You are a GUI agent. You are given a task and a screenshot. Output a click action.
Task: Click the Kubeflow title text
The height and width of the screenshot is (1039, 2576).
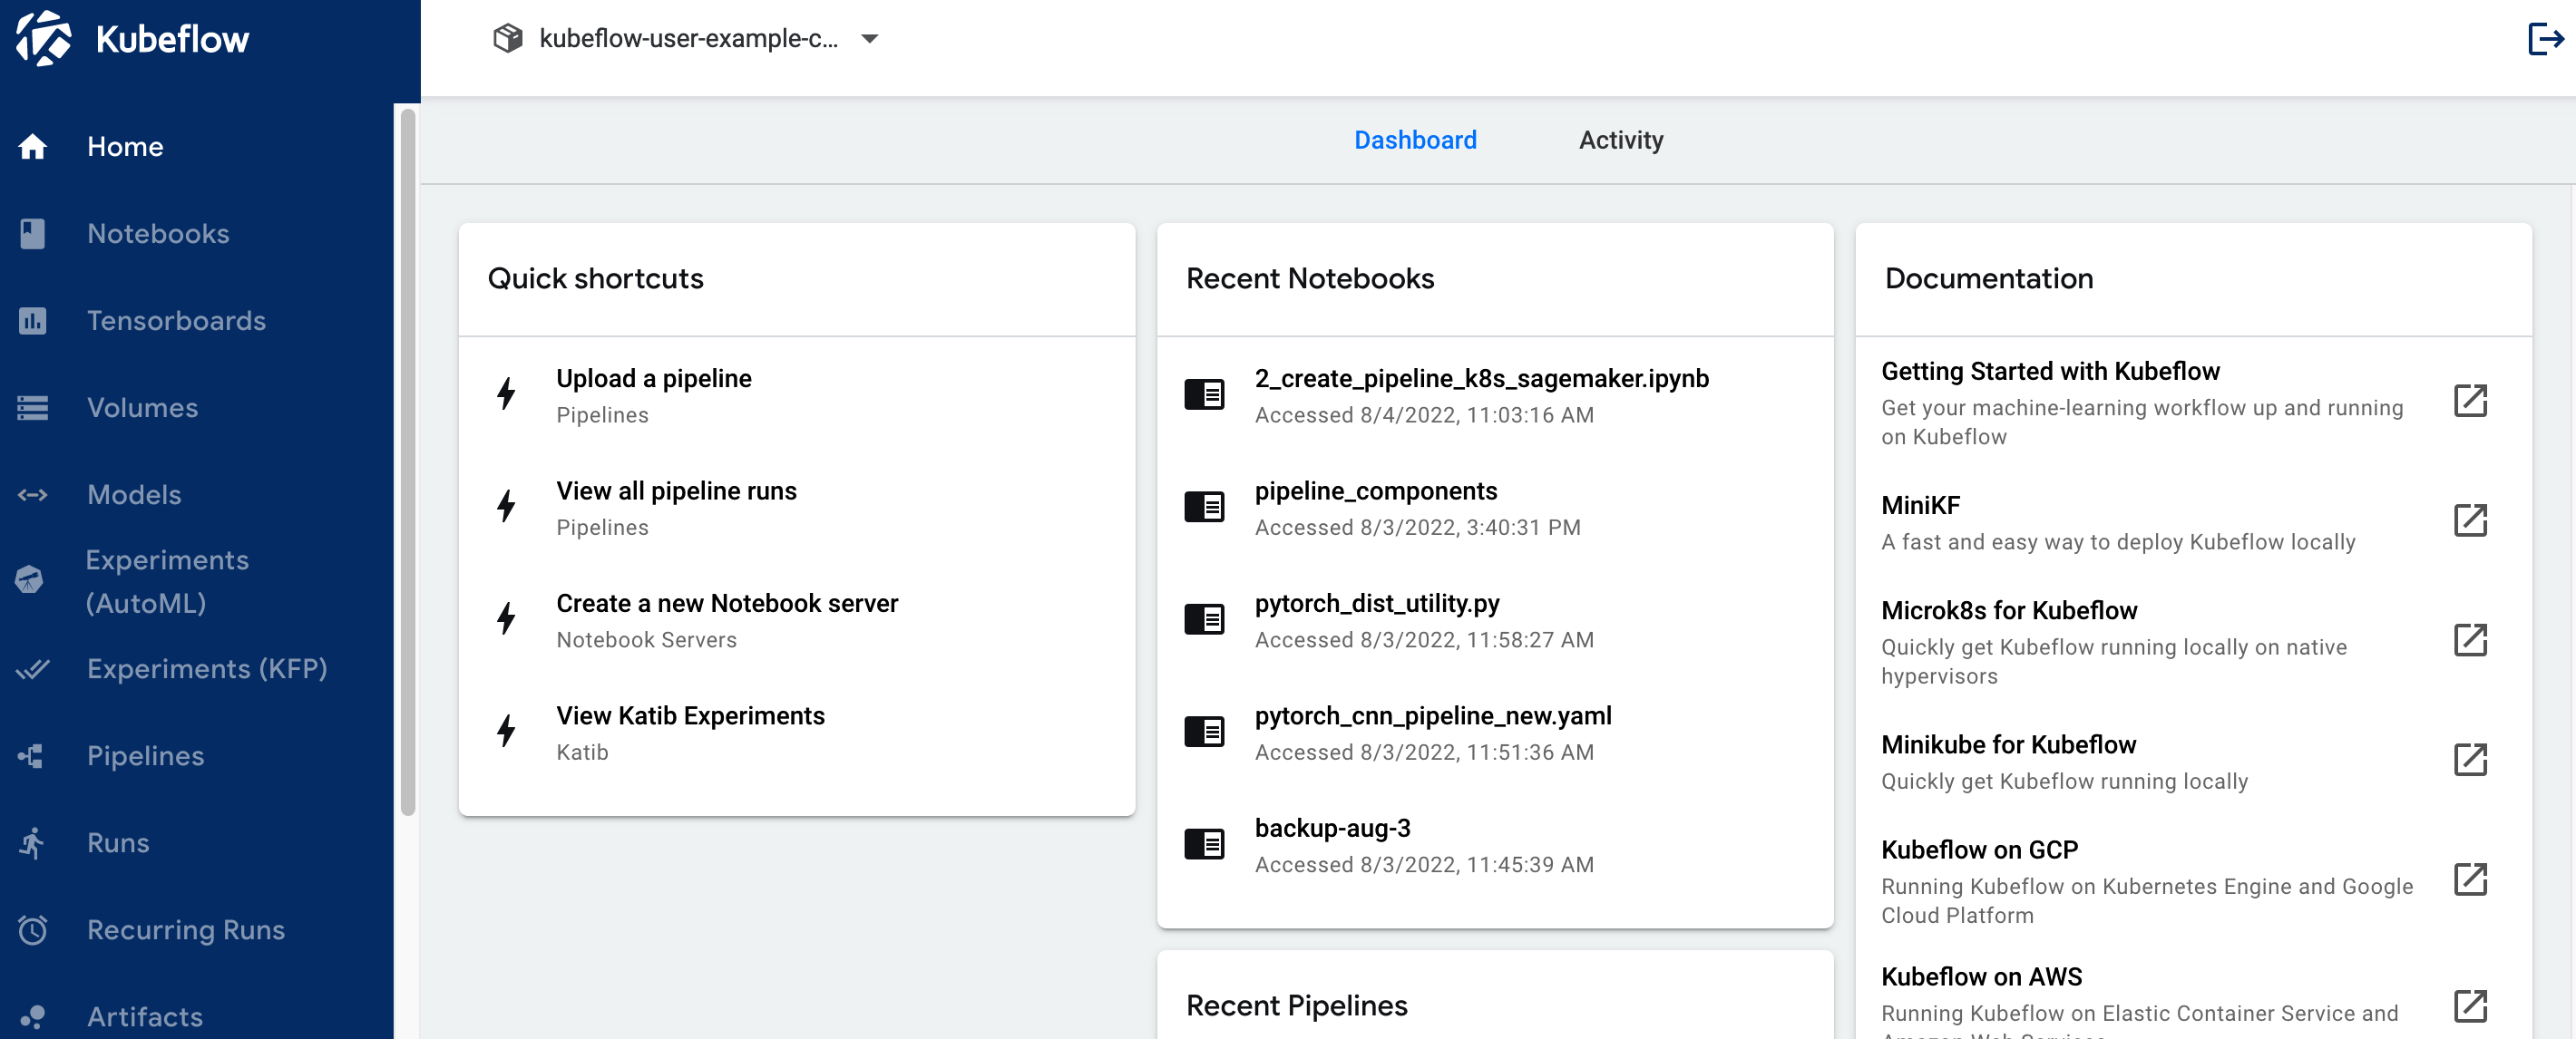[172, 39]
